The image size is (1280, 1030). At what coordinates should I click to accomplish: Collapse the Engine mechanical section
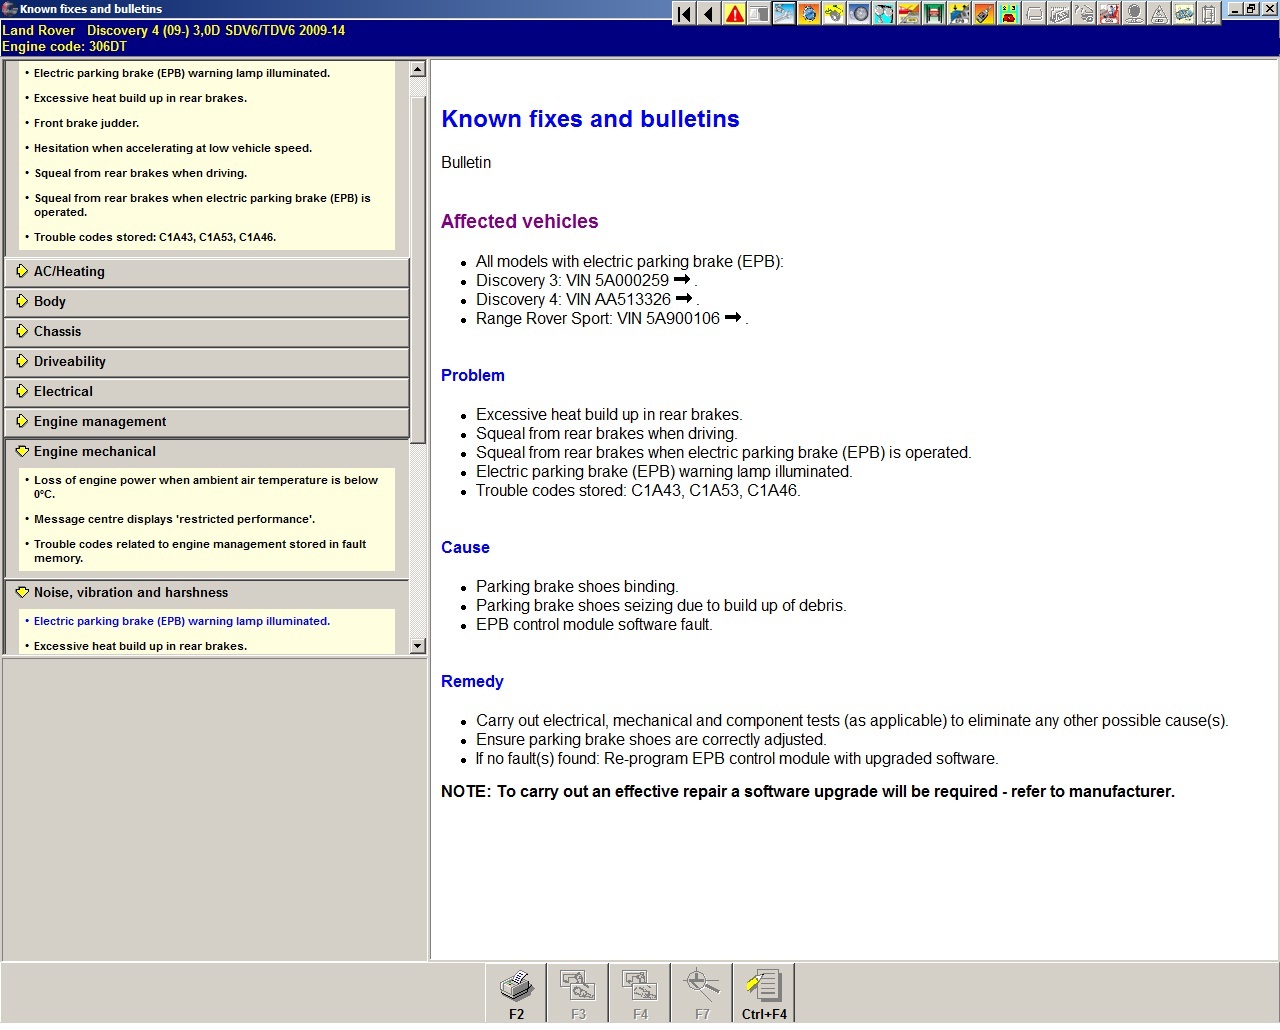(x=94, y=452)
